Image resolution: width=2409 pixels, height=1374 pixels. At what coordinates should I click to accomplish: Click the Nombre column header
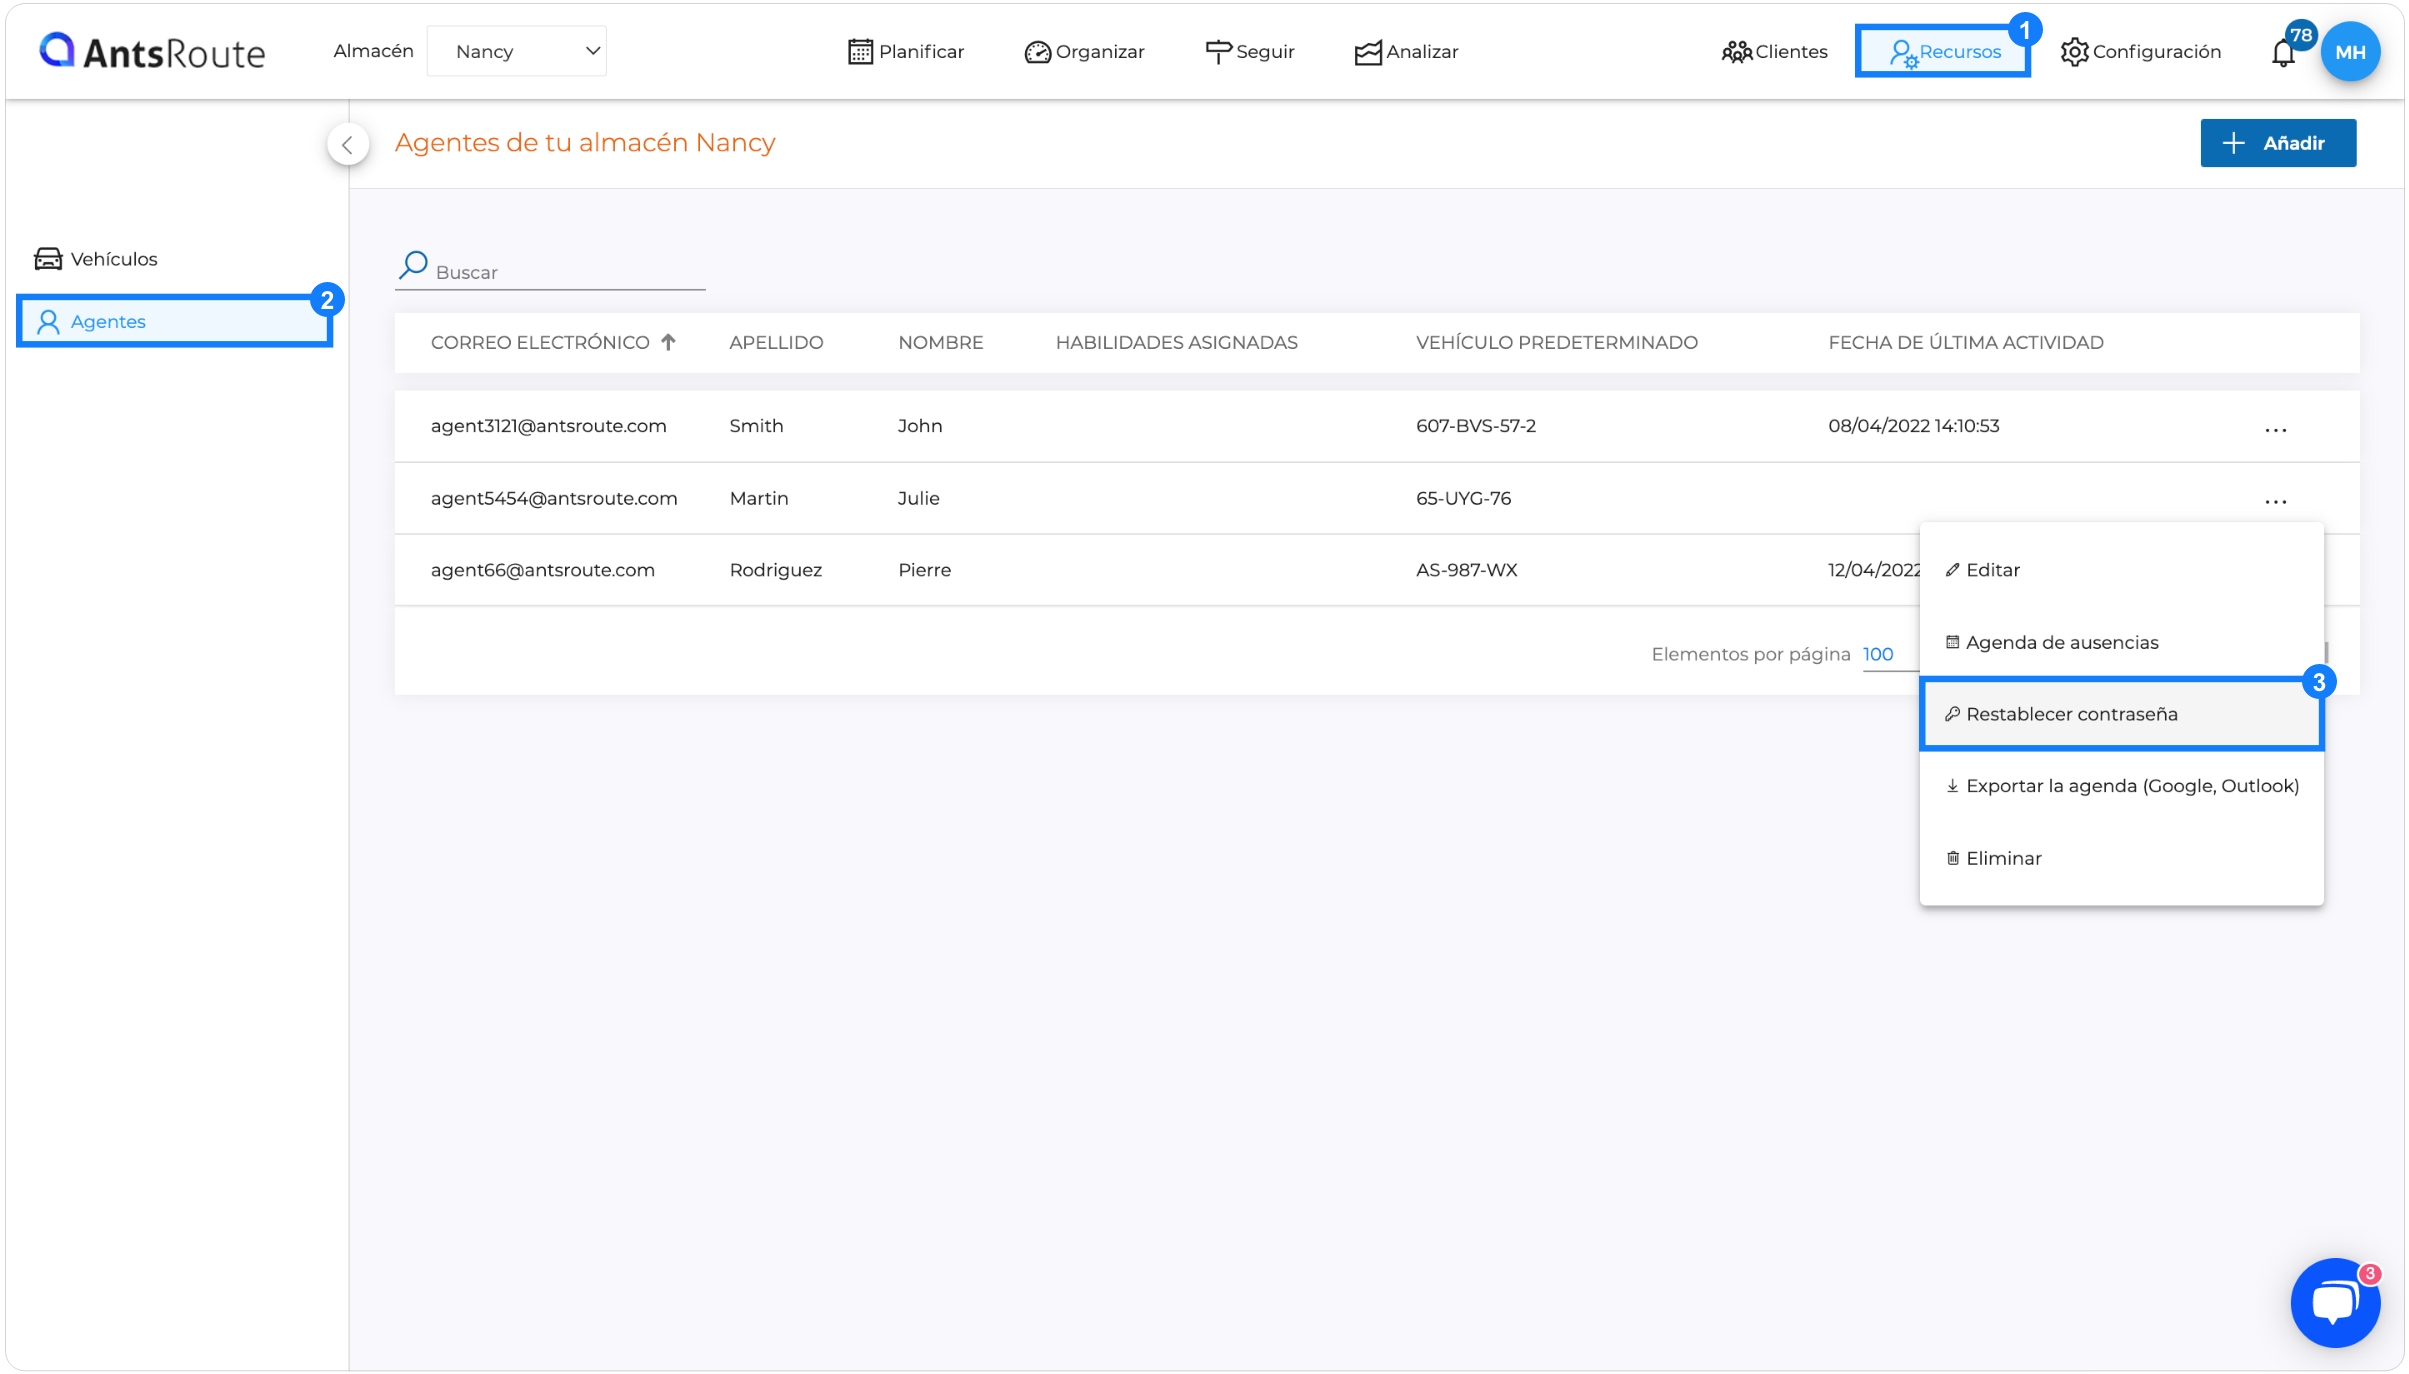click(x=940, y=342)
